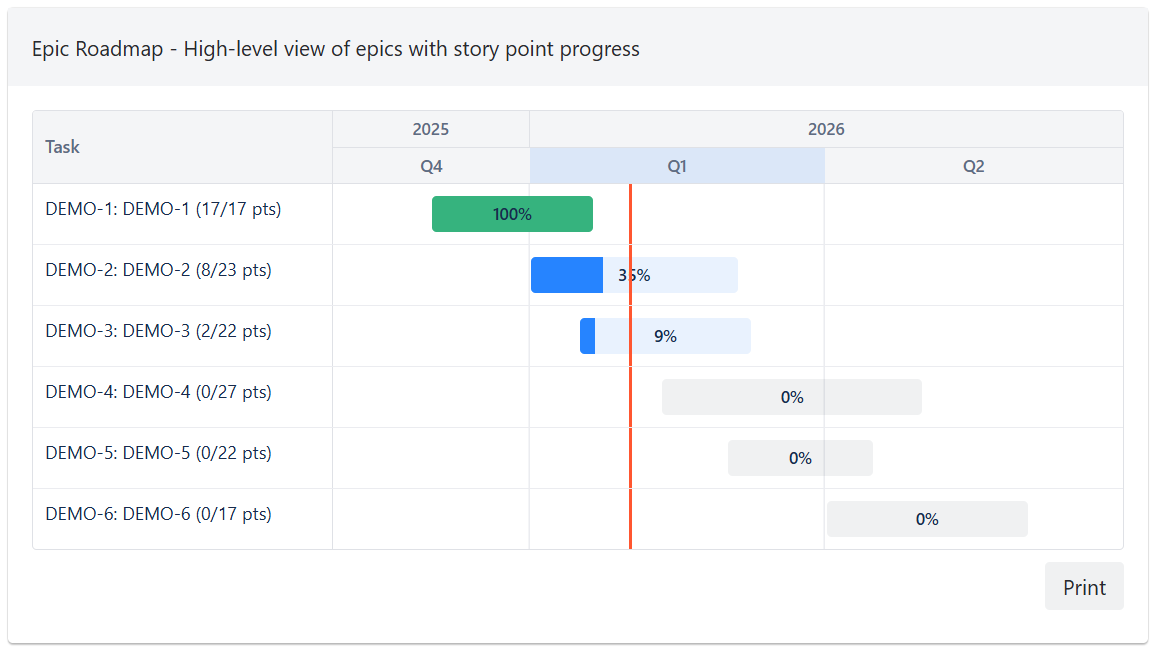Select the DEMO-4 0% gray bar
Viewport: 1156px width, 650px height.
pyautogui.click(x=791, y=397)
